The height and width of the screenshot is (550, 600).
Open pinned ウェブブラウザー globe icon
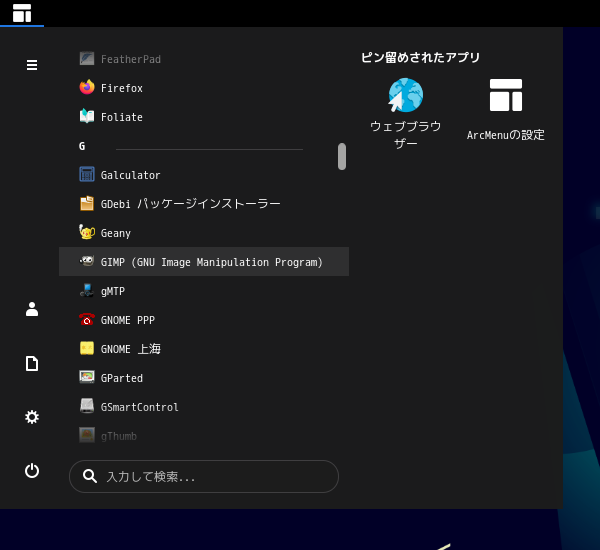click(406, 95)
